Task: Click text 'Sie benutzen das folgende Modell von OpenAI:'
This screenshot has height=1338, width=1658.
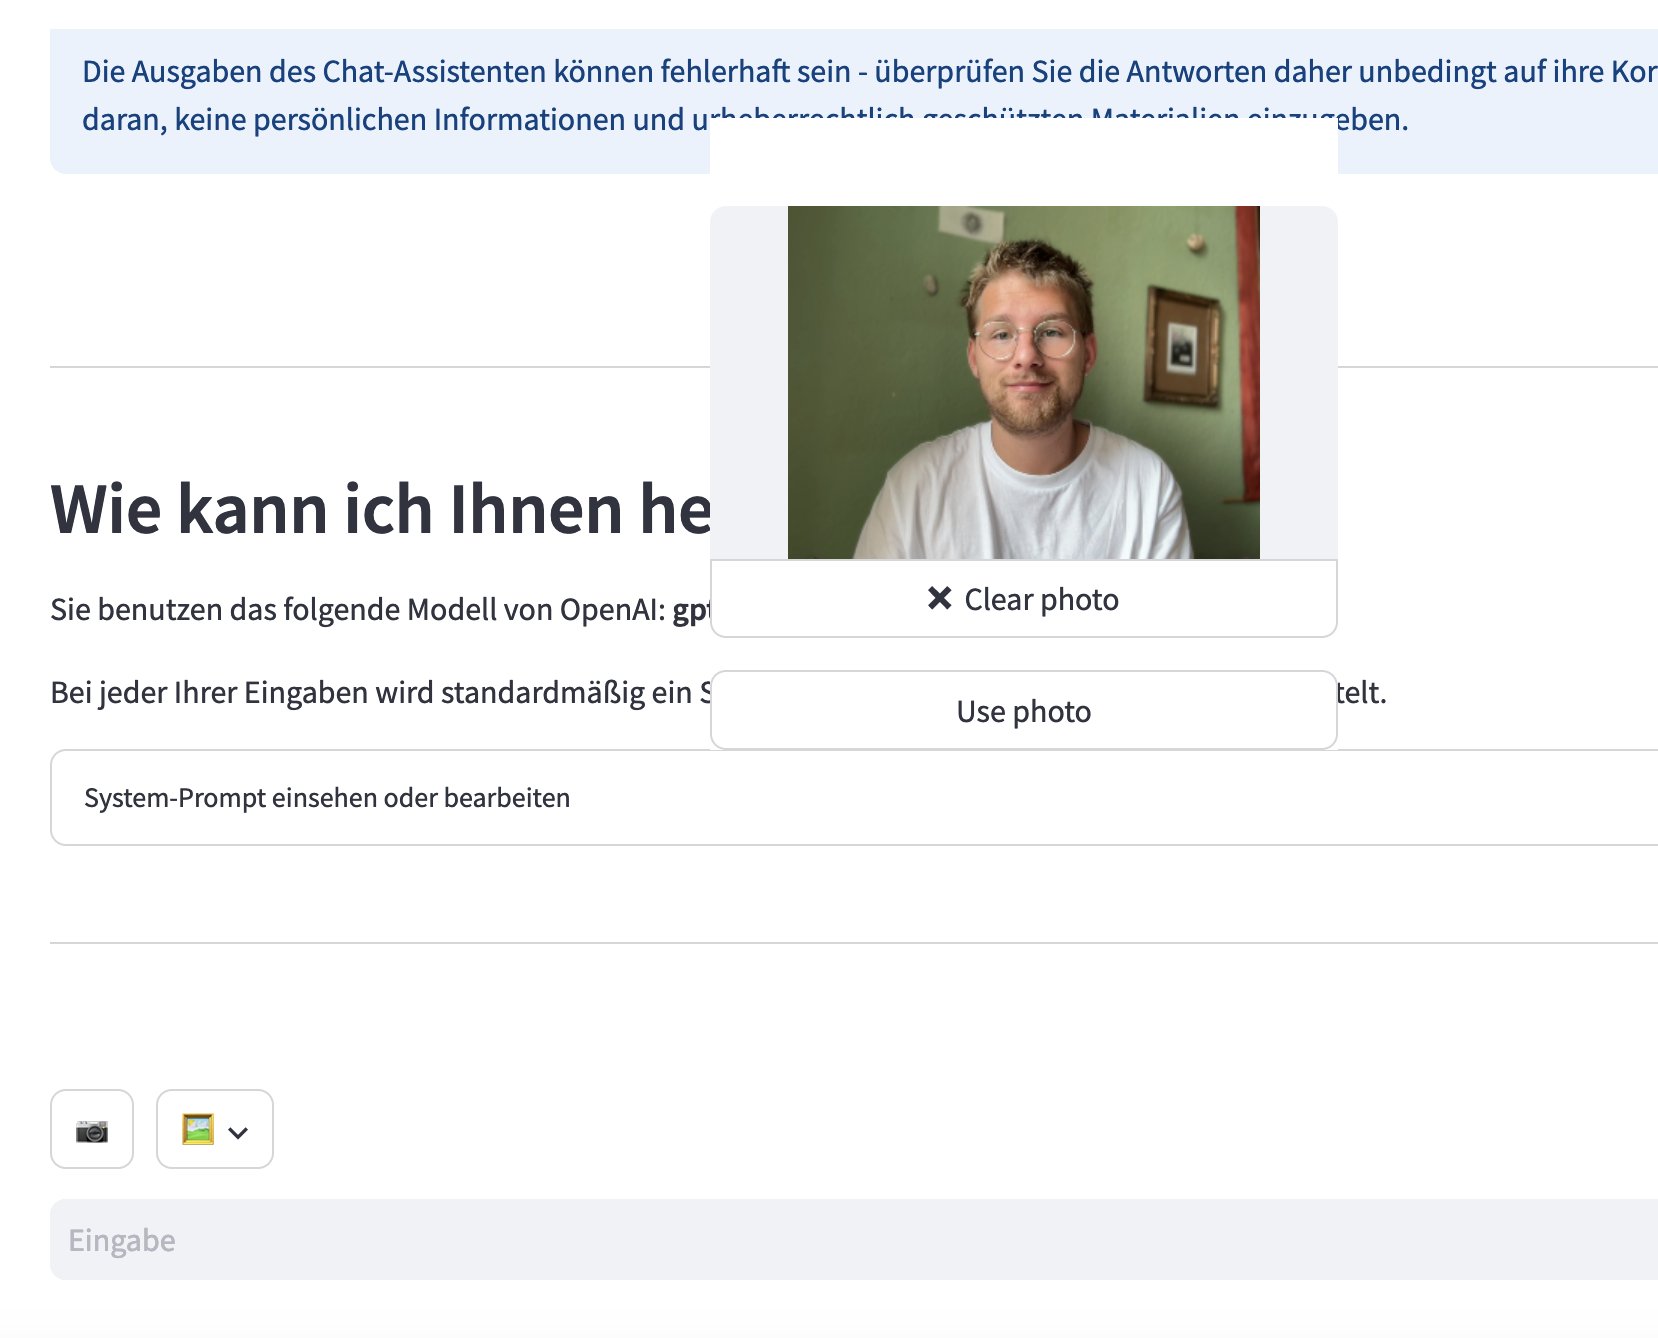Action: click(x=358, y=609)
